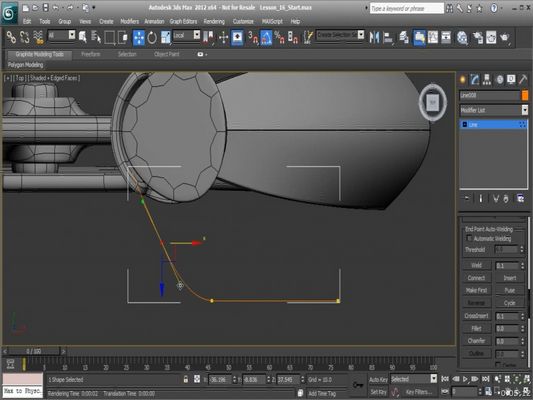Viewport: 533px width, 400px height.
Task: Click the Render teapot icon
Action: click(x=505, y=37)
